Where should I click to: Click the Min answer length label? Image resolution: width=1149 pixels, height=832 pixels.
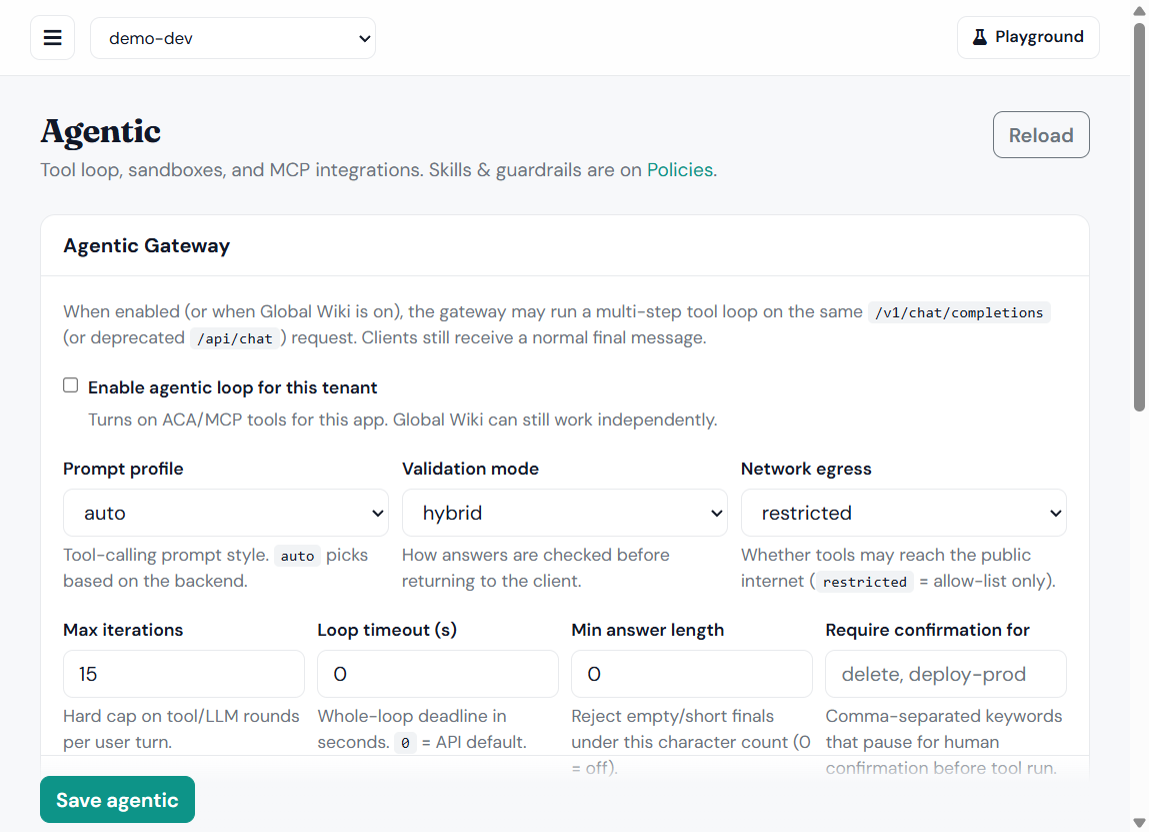[x=648, y=630]
